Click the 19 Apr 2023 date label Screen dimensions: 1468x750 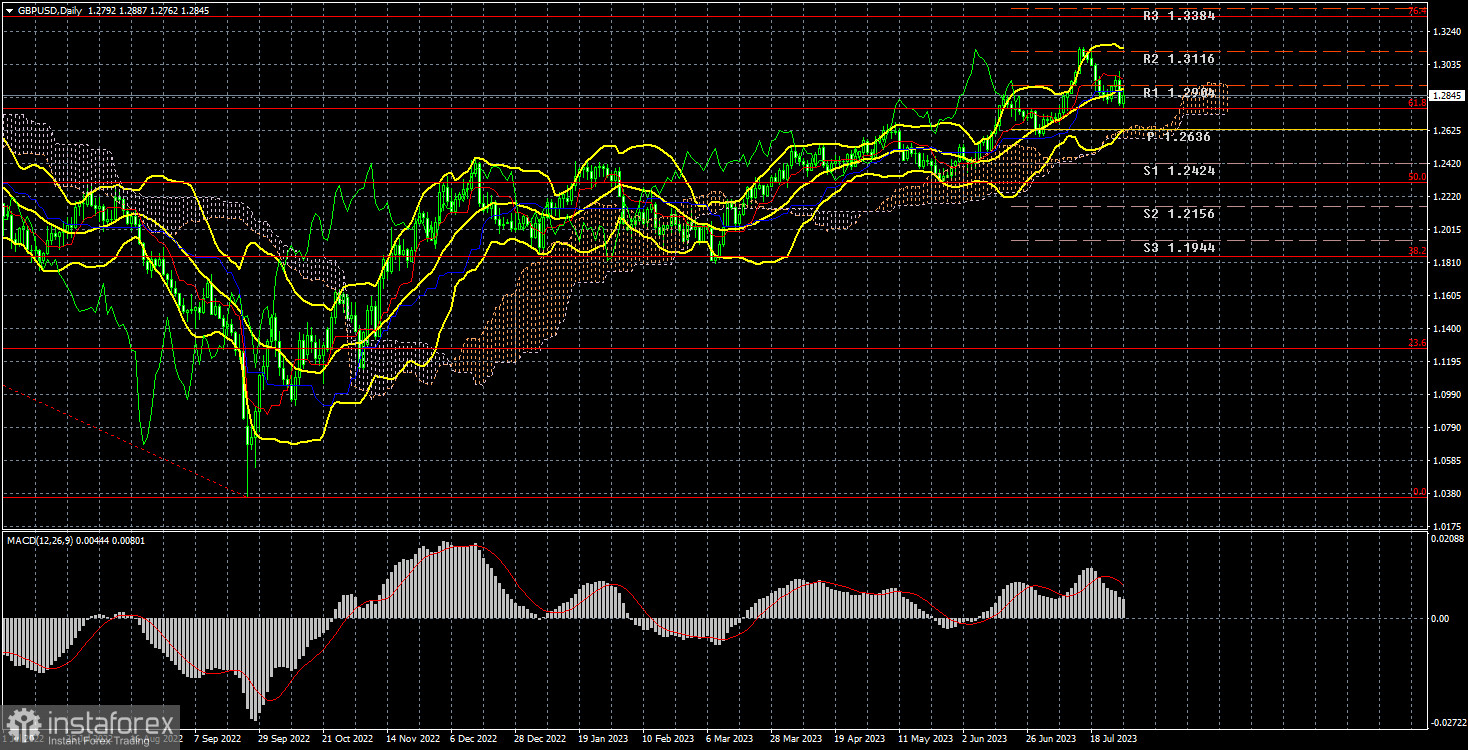click(860, 739)
